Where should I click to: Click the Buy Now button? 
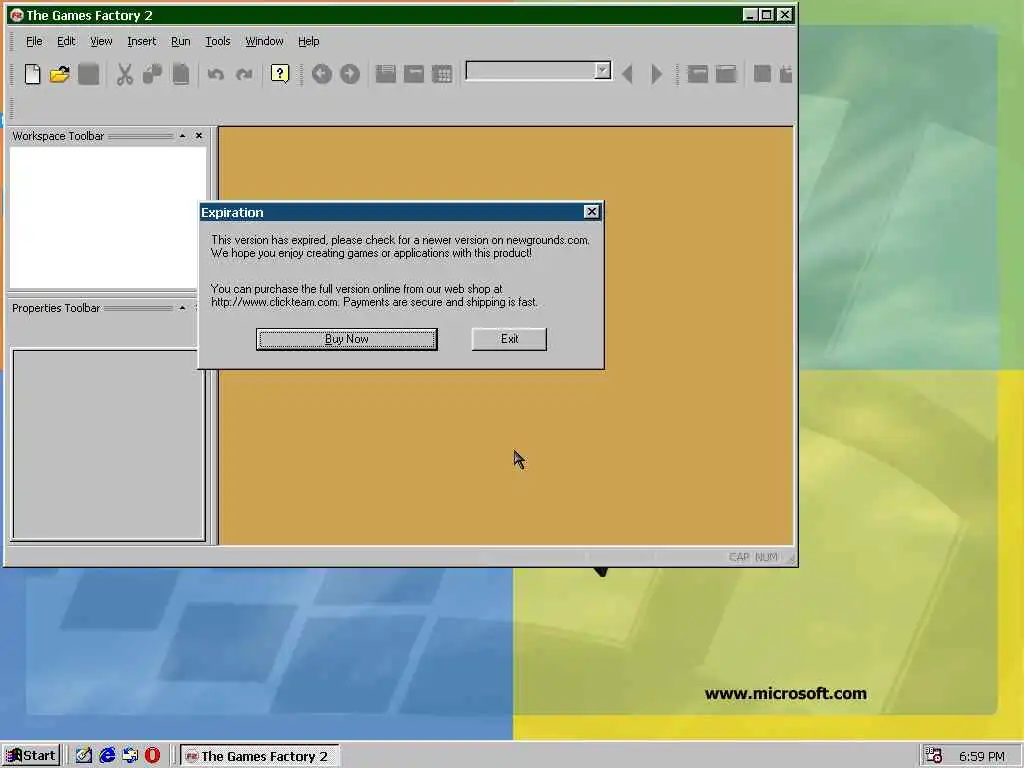[x=347, y=339]
